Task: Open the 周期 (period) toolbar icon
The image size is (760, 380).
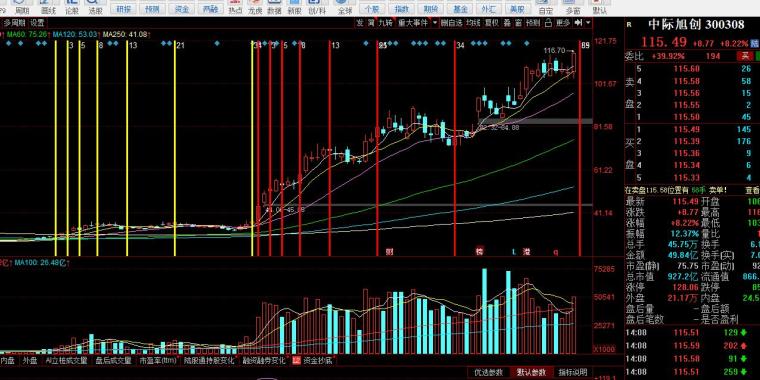Action: (21, 7)
